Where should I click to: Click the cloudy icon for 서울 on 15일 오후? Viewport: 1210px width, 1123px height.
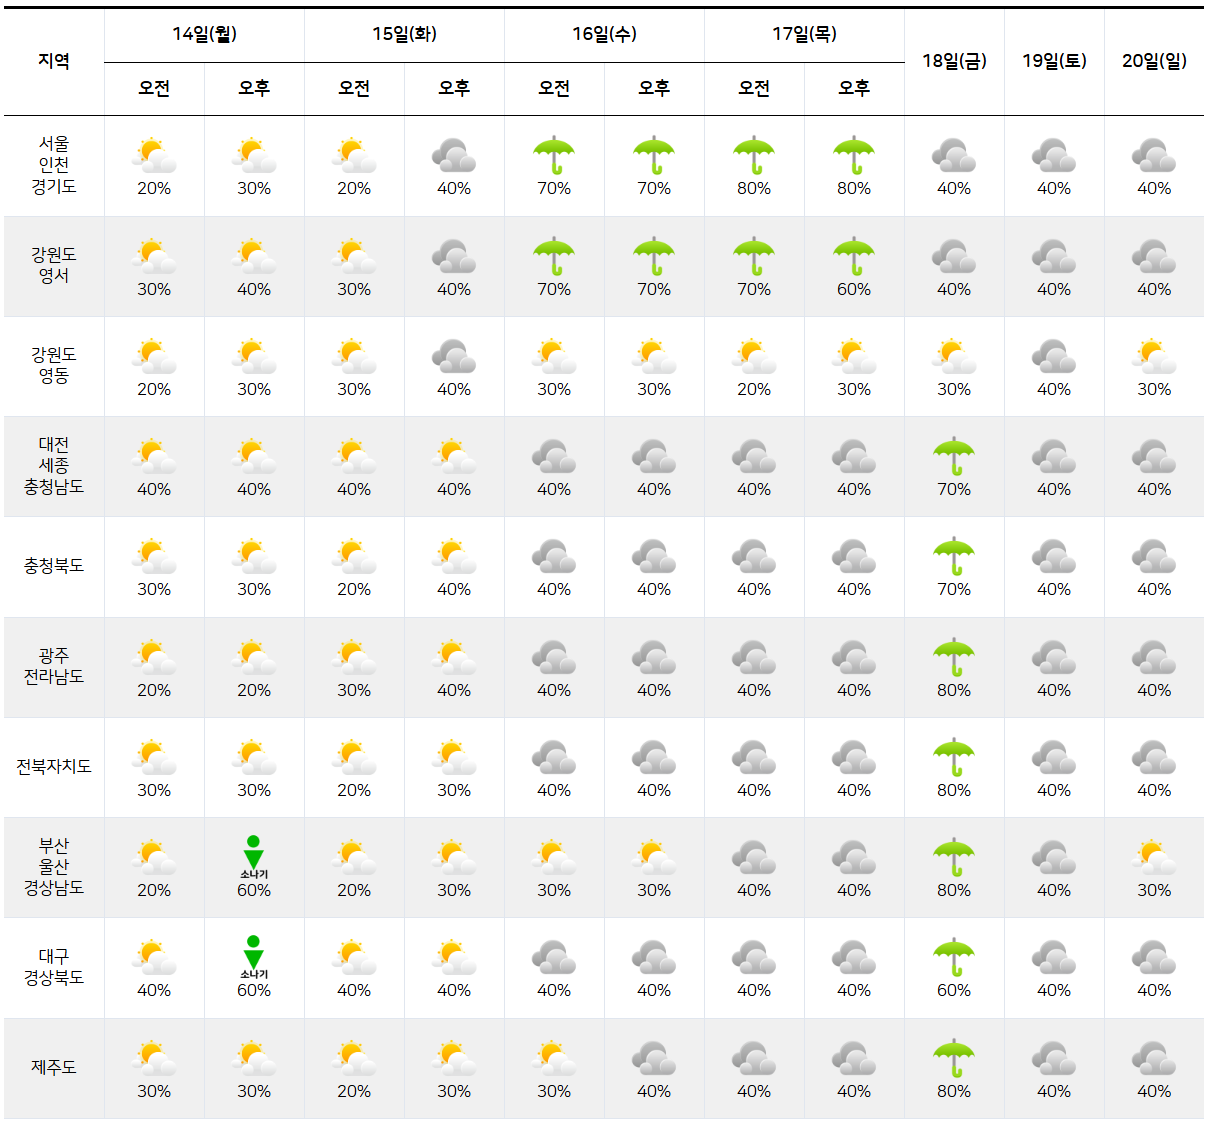pyautogui.click(x=454, y=156)
